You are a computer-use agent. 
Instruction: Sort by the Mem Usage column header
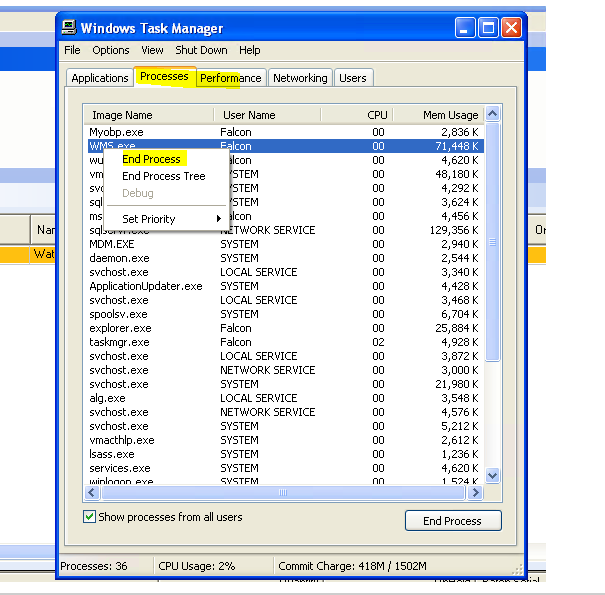(438, 115)
